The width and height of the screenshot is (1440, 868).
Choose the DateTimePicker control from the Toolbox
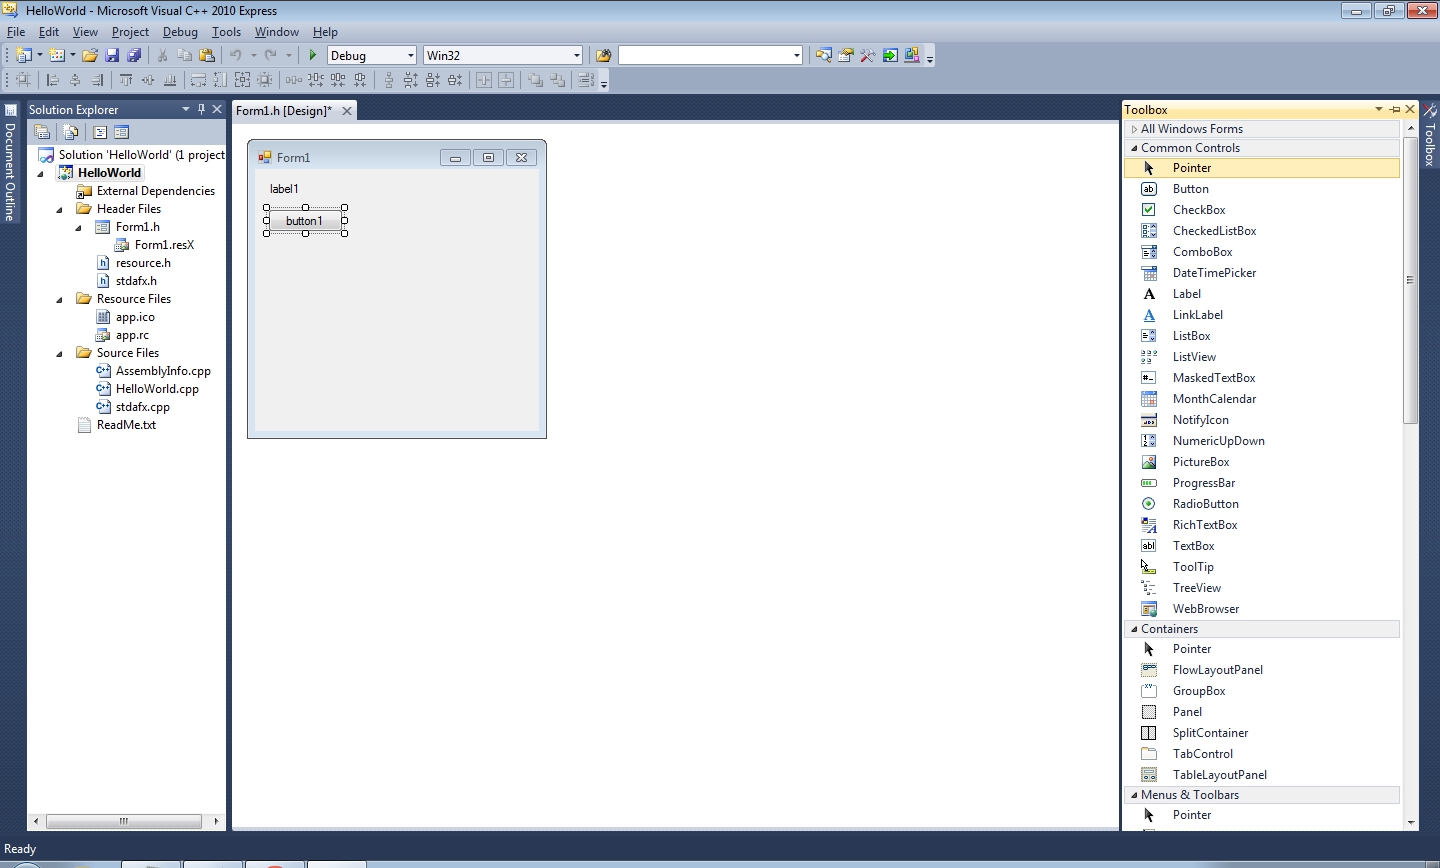1215,272
